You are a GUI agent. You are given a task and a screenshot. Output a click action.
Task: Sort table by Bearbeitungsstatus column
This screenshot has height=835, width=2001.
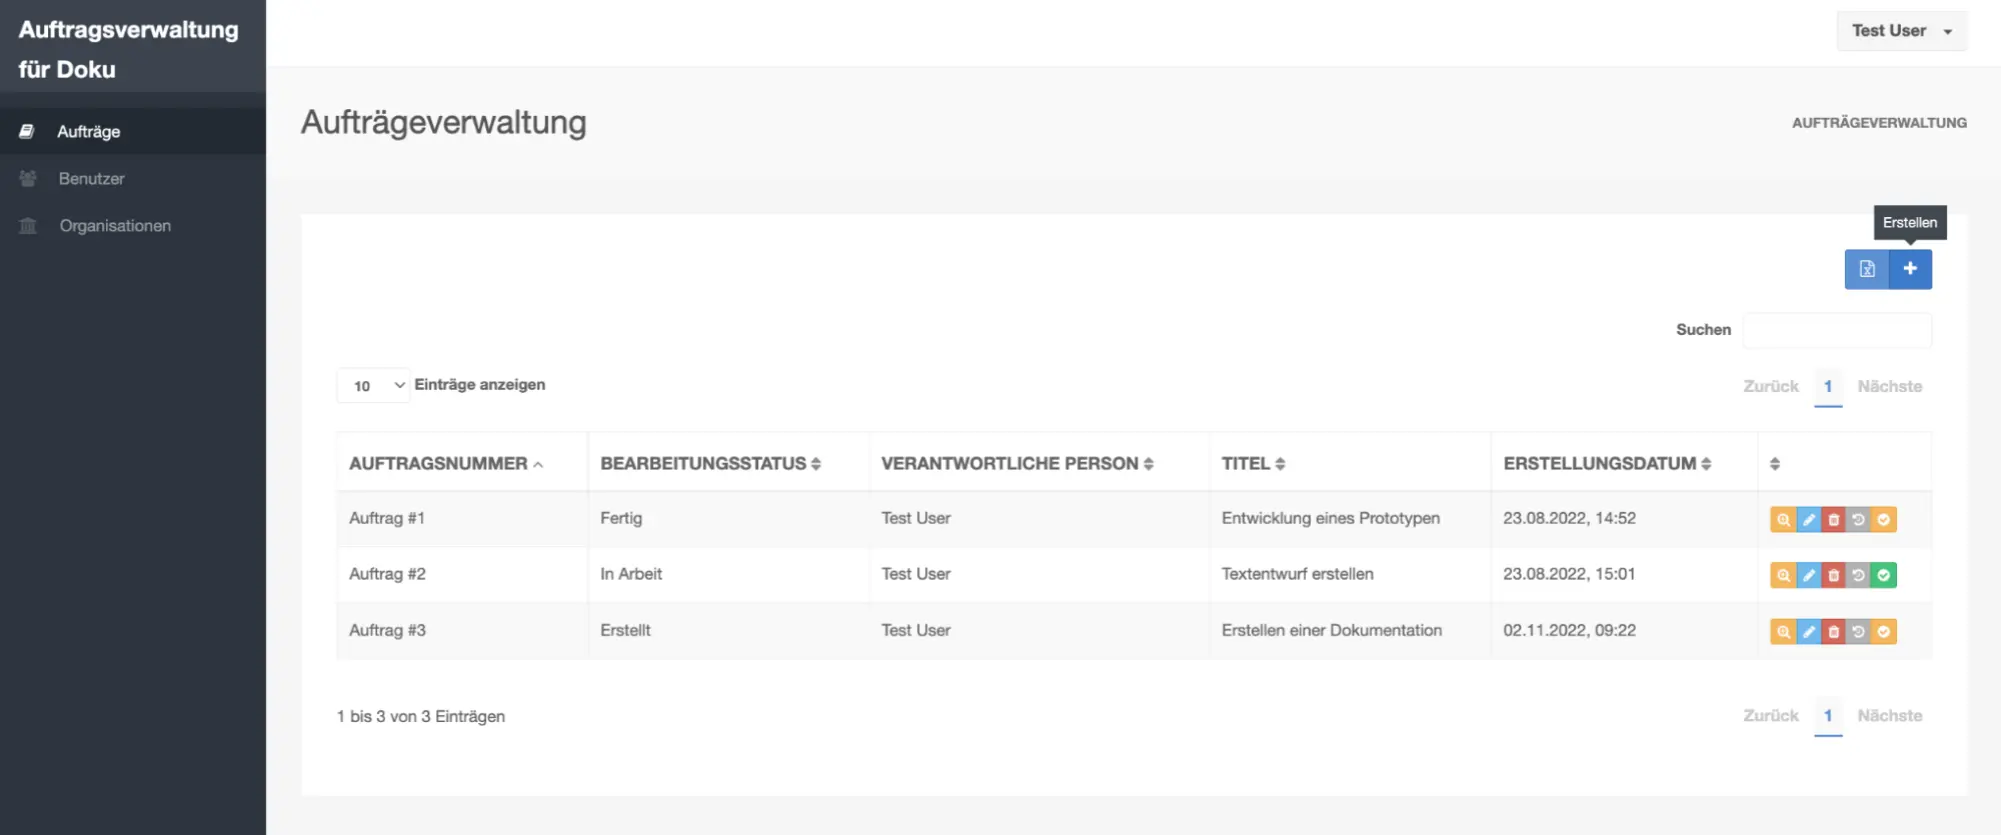pyautogui.click(x=710, y=464)
